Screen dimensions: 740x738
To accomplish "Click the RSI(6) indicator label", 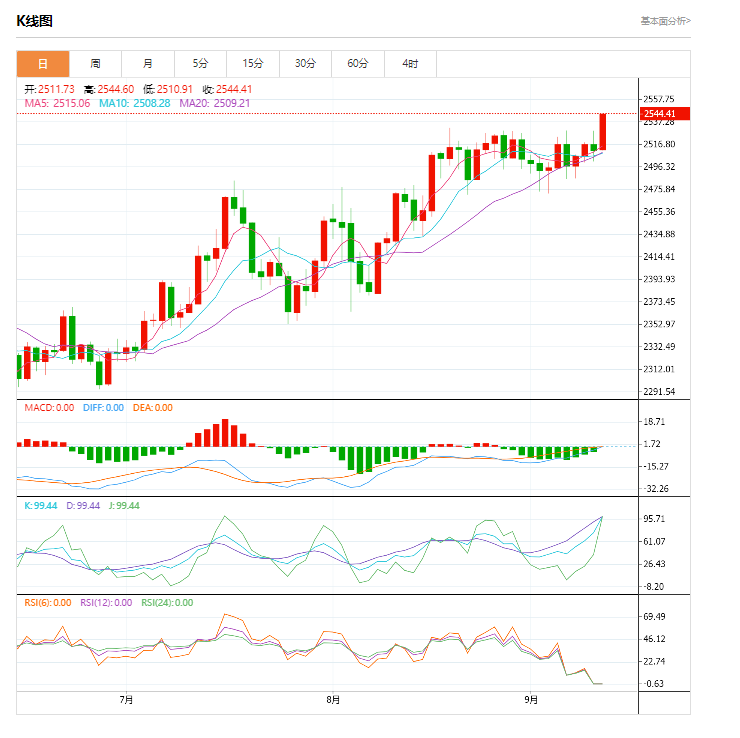I will click(48, 603).
